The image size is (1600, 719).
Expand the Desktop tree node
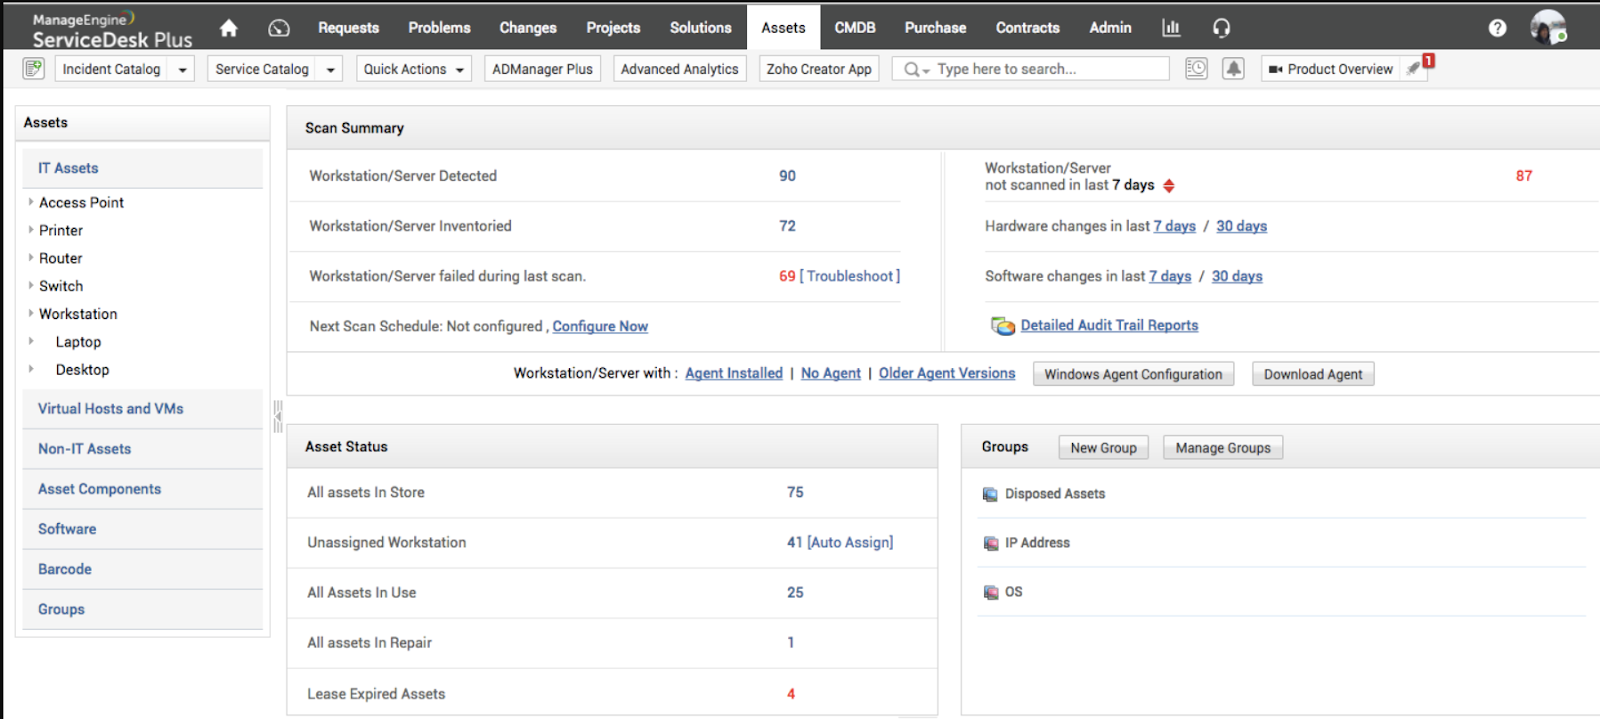tap(31, 369)
